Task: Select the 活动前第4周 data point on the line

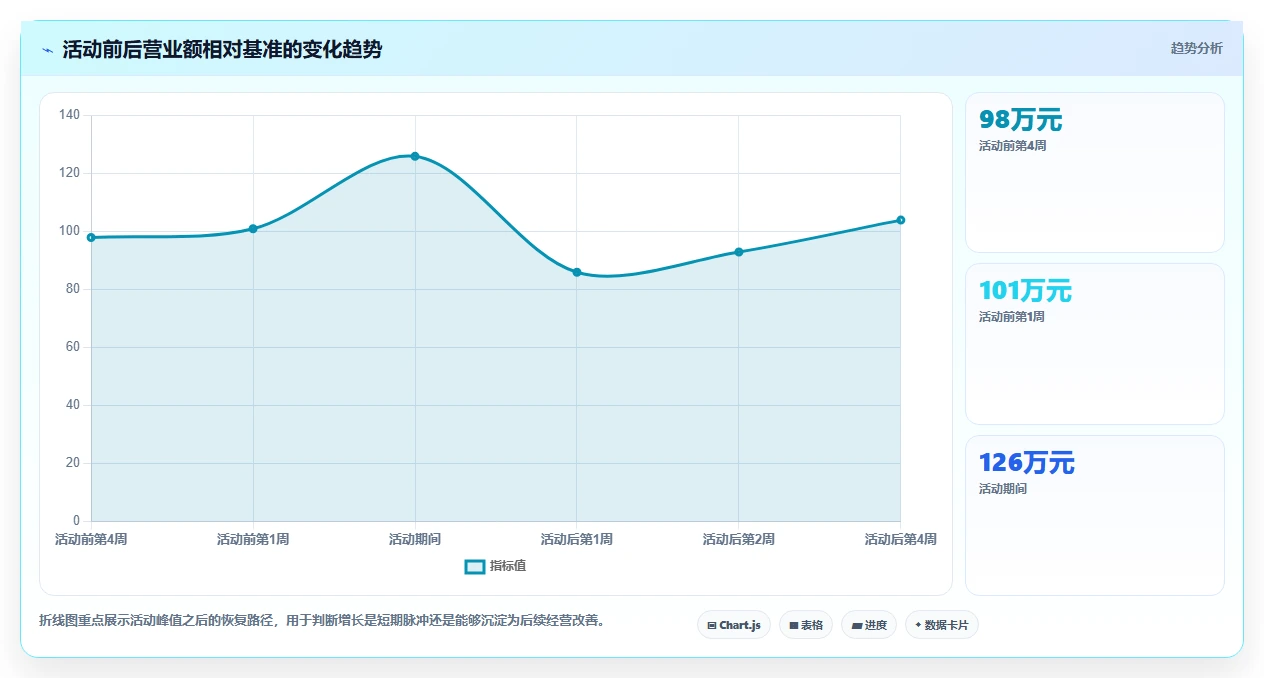Action: tap(91, 237)
